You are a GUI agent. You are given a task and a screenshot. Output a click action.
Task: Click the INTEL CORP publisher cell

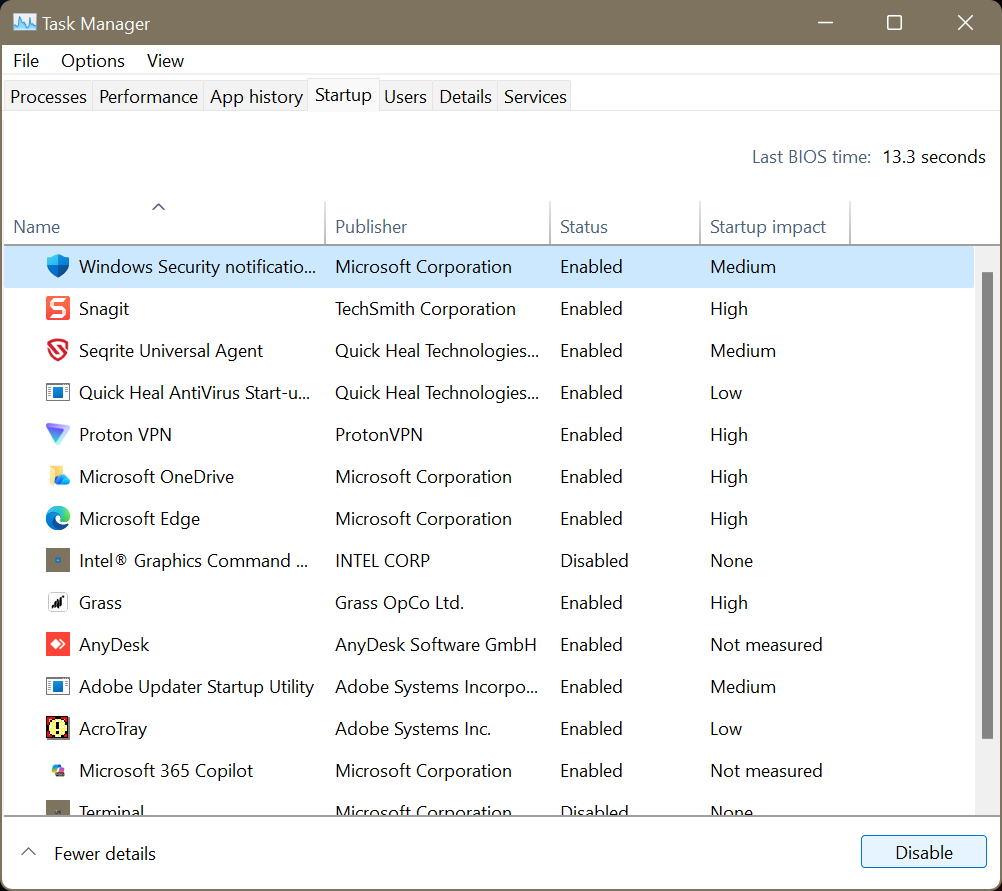382,561
